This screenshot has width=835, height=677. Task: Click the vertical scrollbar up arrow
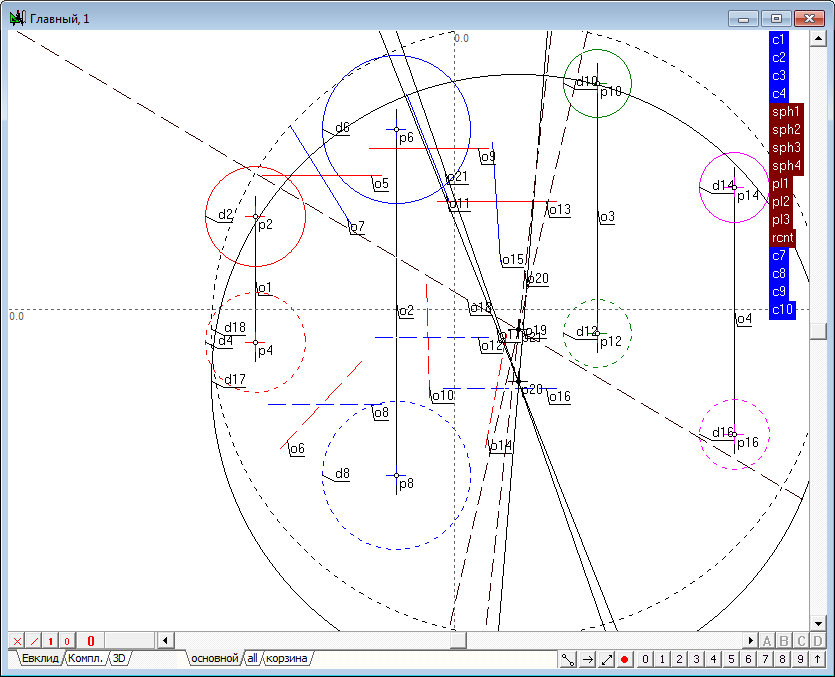pyautogui.click(x=818, y=38)
